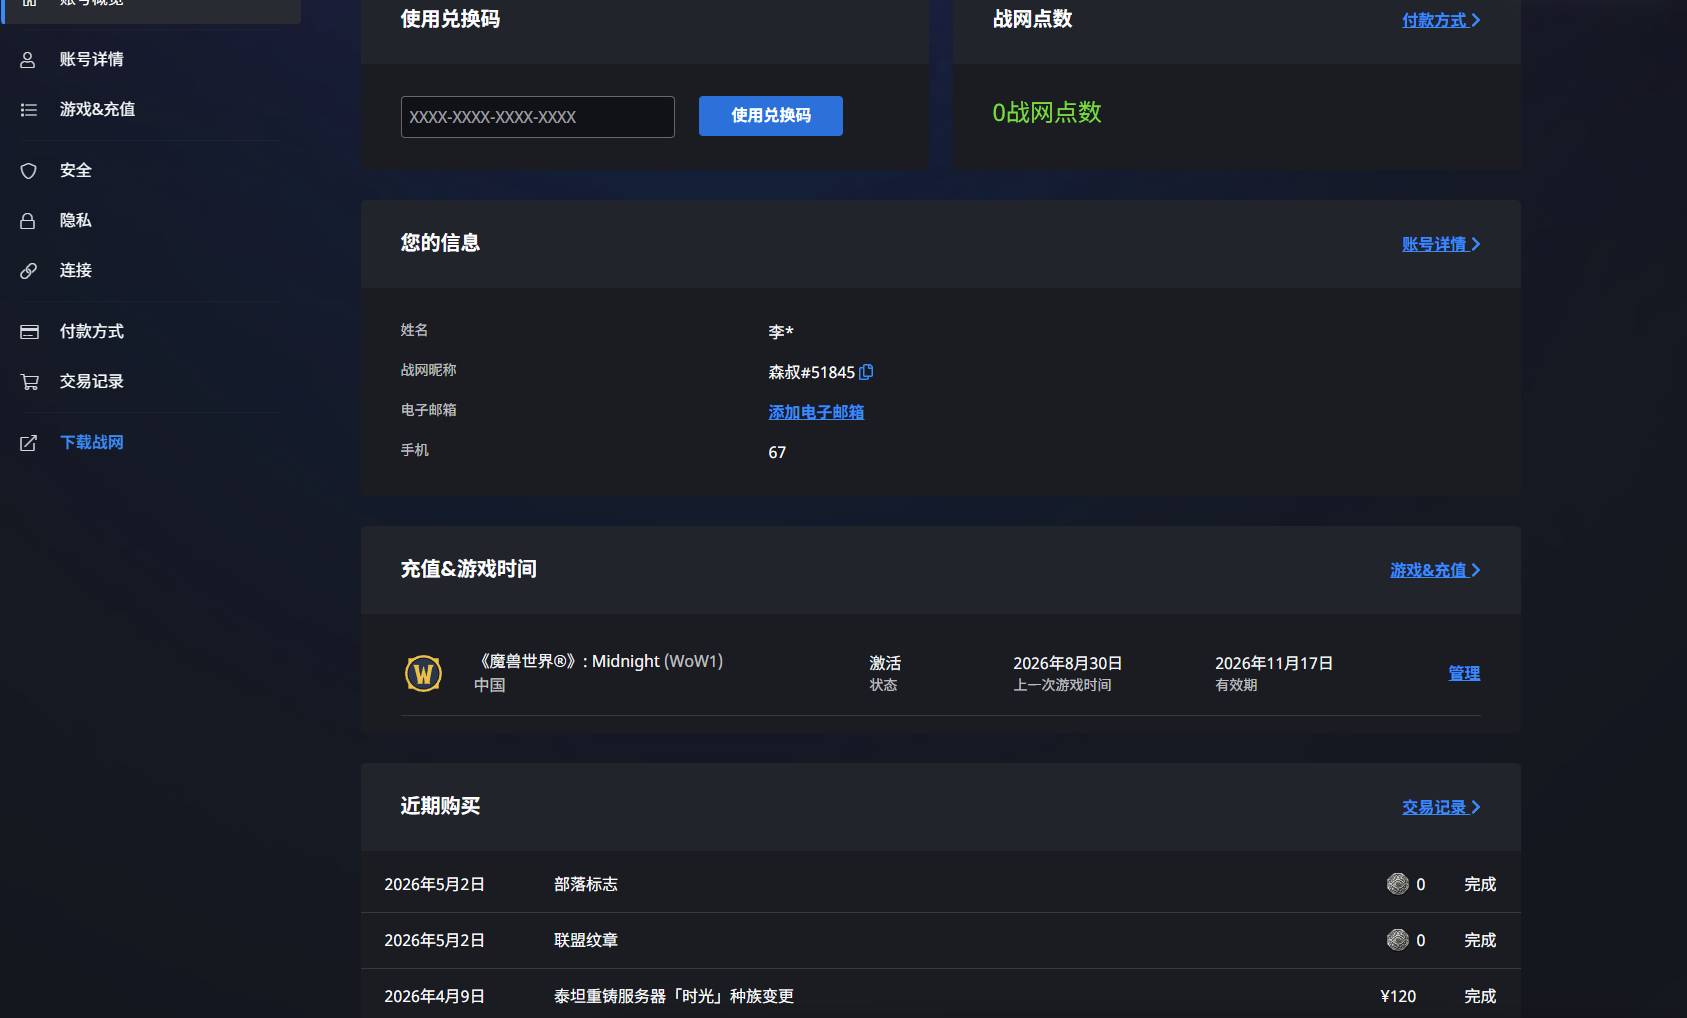1687x1018 pixels.
Task: Select 连接 in the sidebar
Action: pos(75,271)
